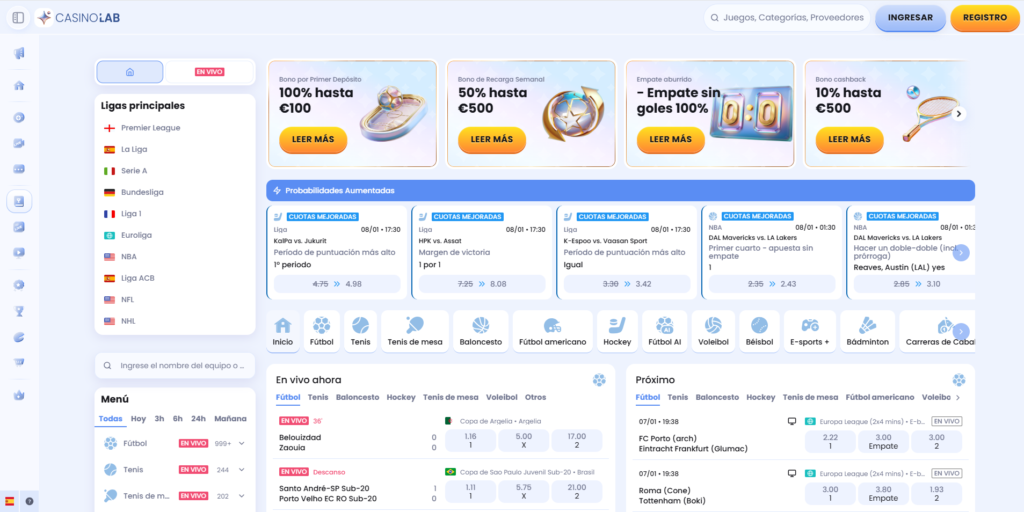Click the REGISTRO button

point(984,18)
